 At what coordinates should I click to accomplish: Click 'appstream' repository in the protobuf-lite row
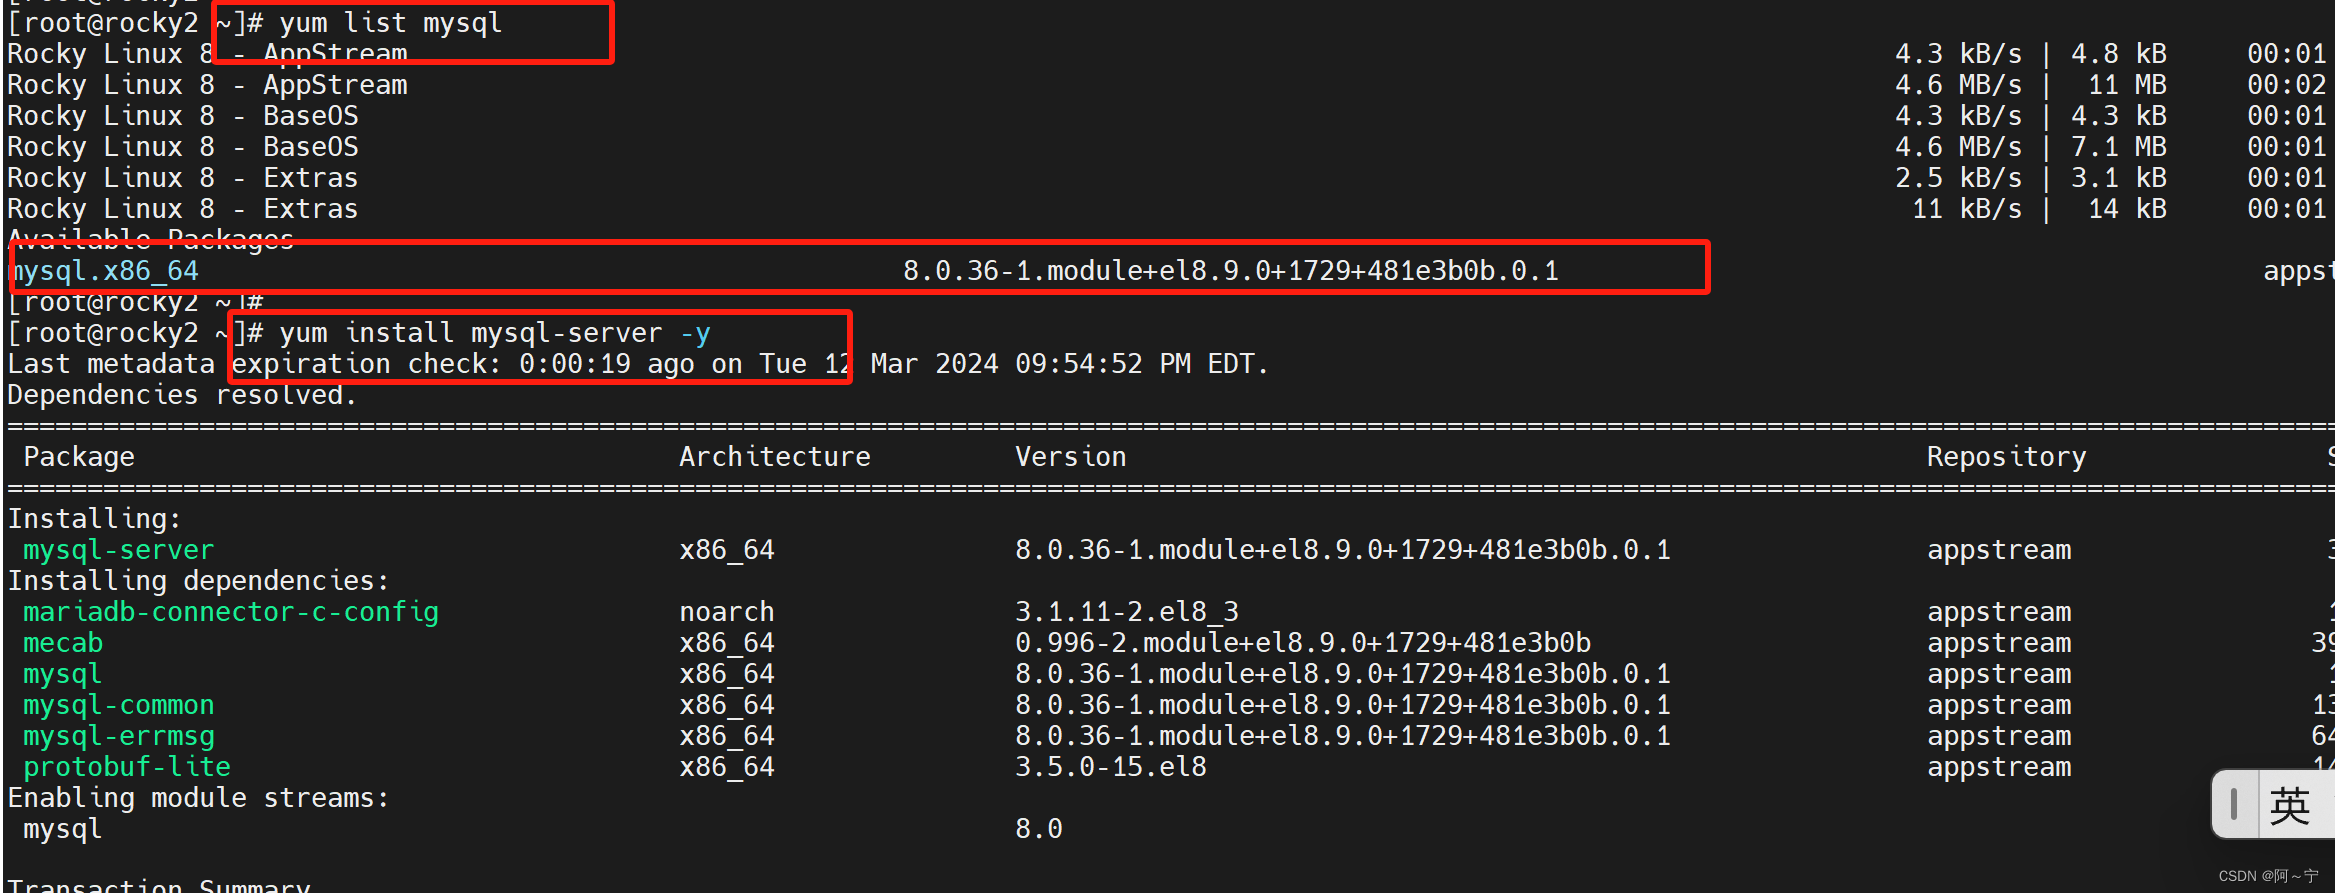[1999, 767]
